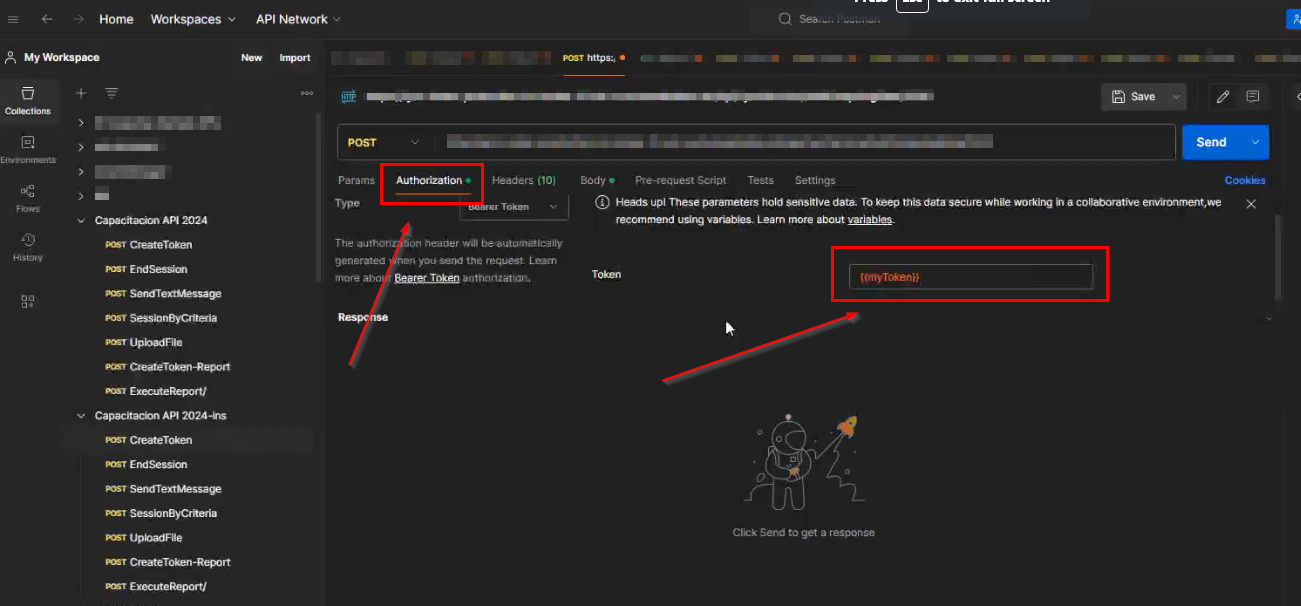Open the Cookies link
Viewport: 1301px width, 606px height.
coord(1245,180)
